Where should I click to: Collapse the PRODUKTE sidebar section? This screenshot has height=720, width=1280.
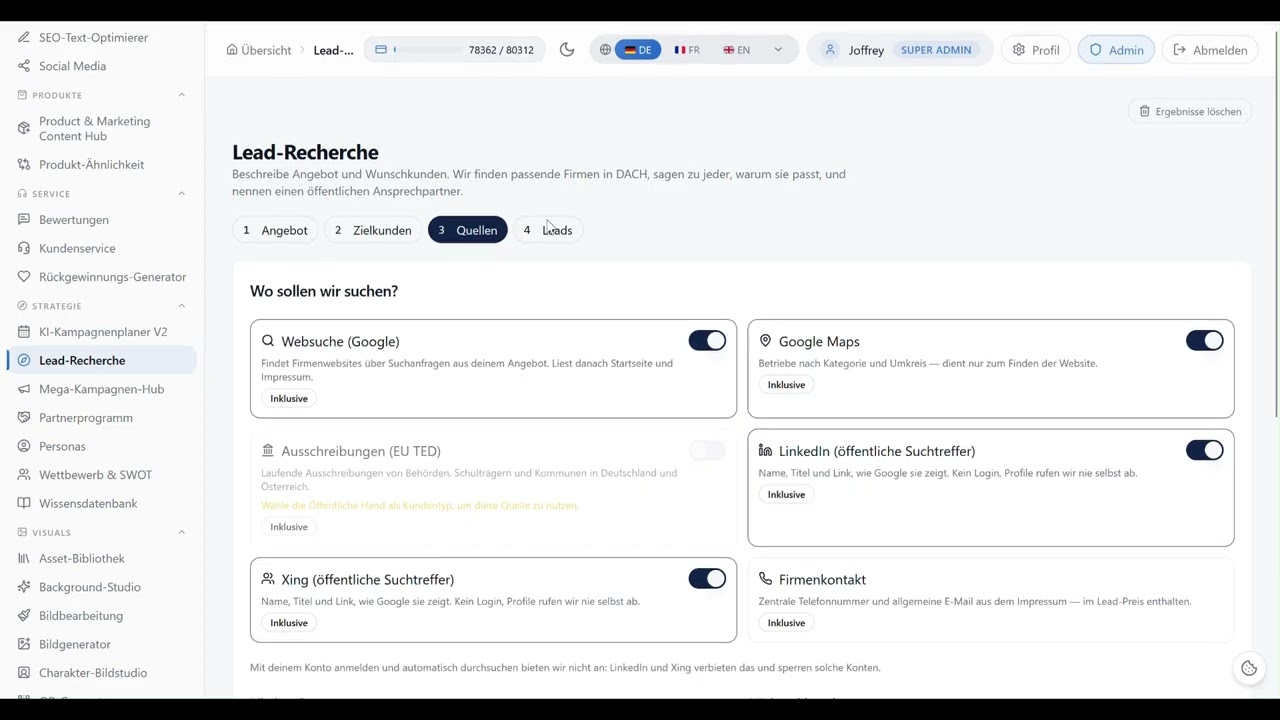(181, 95)
